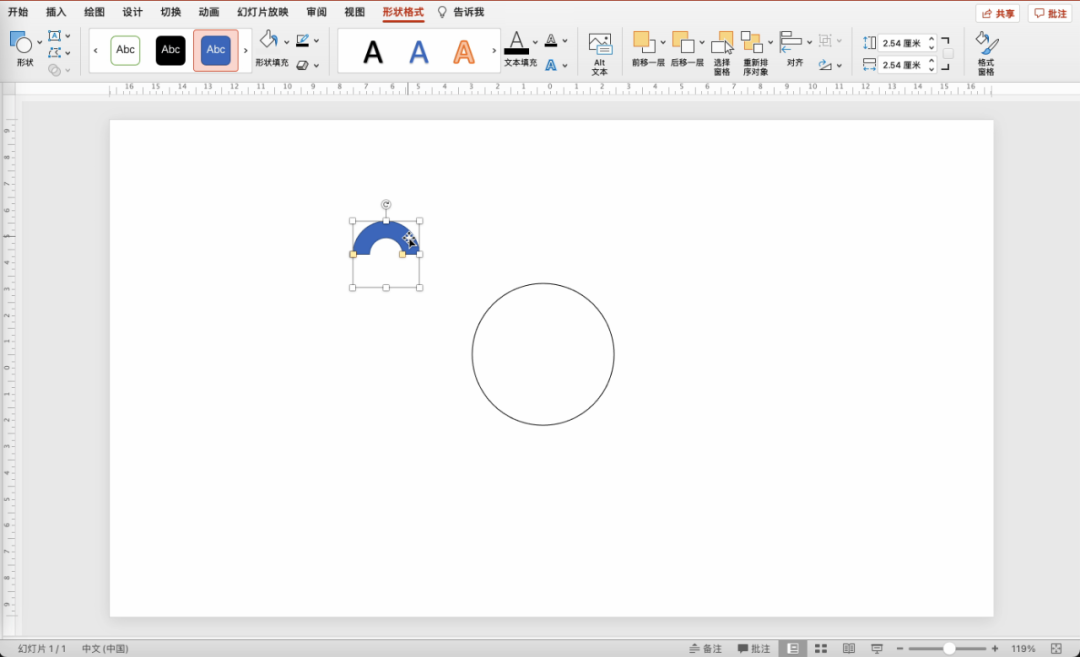Open the 切换 tab
The image size is (1080, 657).
click(170, 12)
